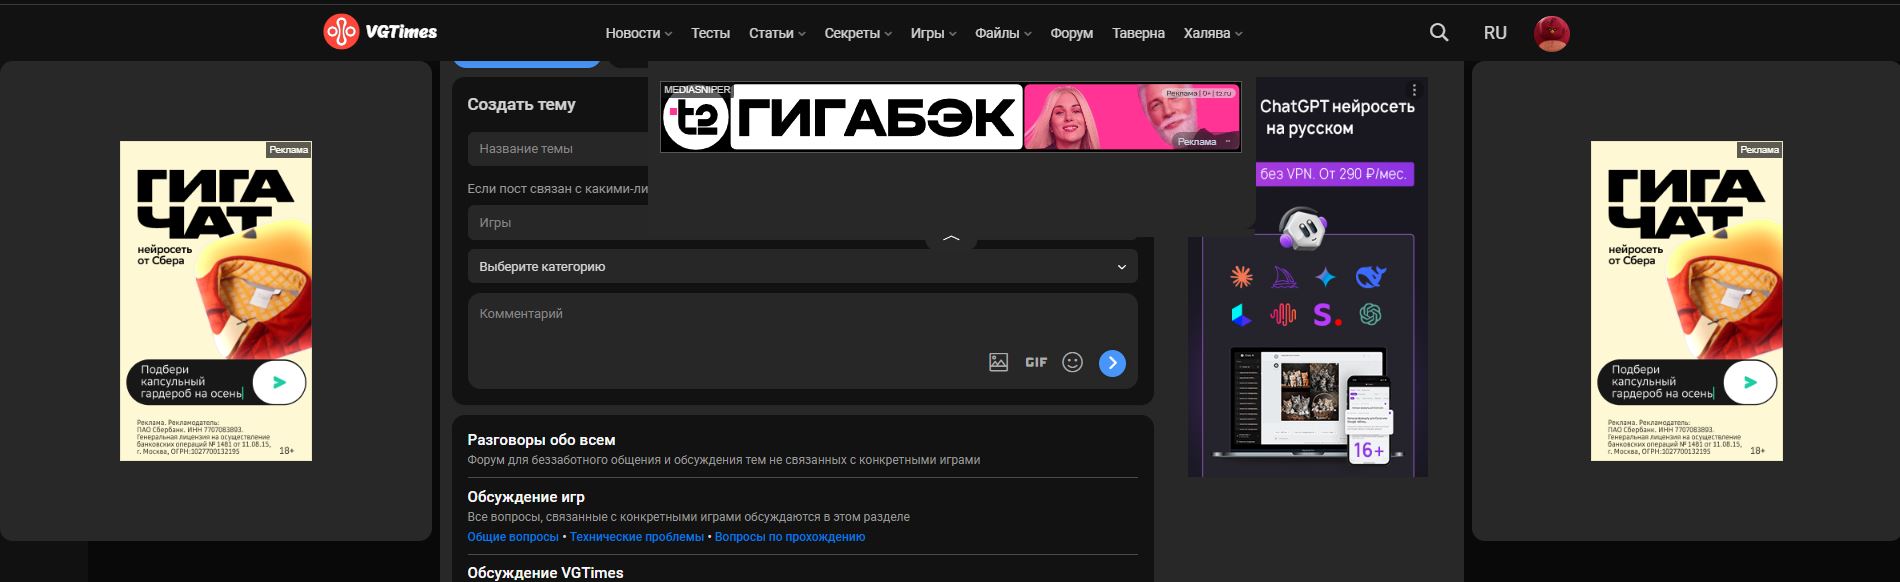Open 'Технические проблемы' link
This screenshot has height=582, width=1900.
[x=637, y=537]
